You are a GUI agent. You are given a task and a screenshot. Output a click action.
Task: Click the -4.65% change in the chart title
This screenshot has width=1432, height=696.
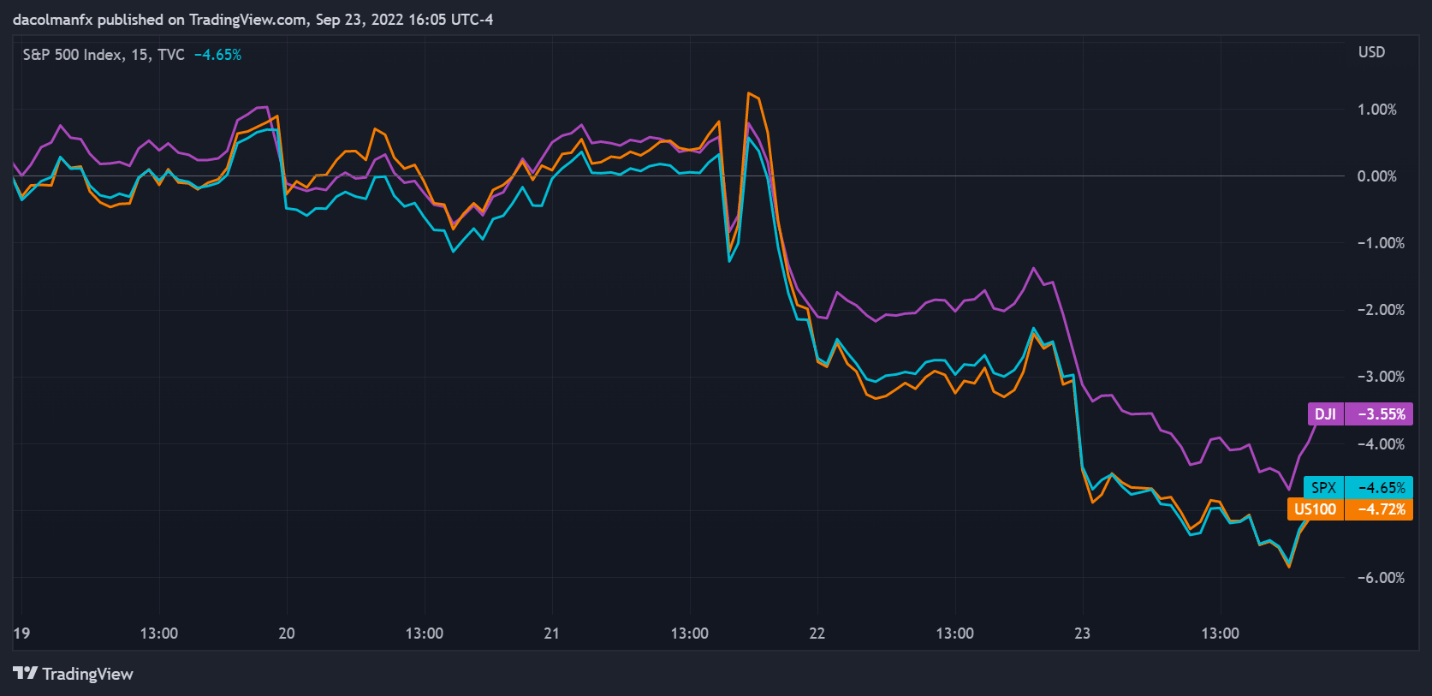(217, 55)
